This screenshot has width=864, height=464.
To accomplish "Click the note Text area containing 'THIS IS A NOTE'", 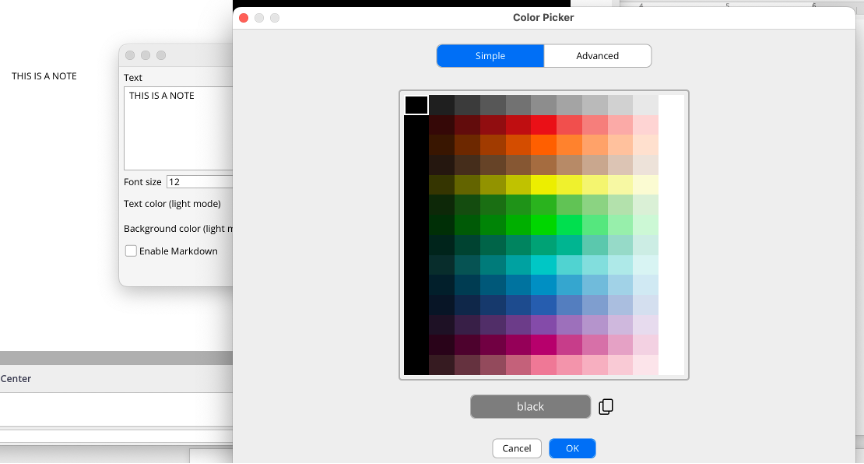I will click(x=177, y=128).
